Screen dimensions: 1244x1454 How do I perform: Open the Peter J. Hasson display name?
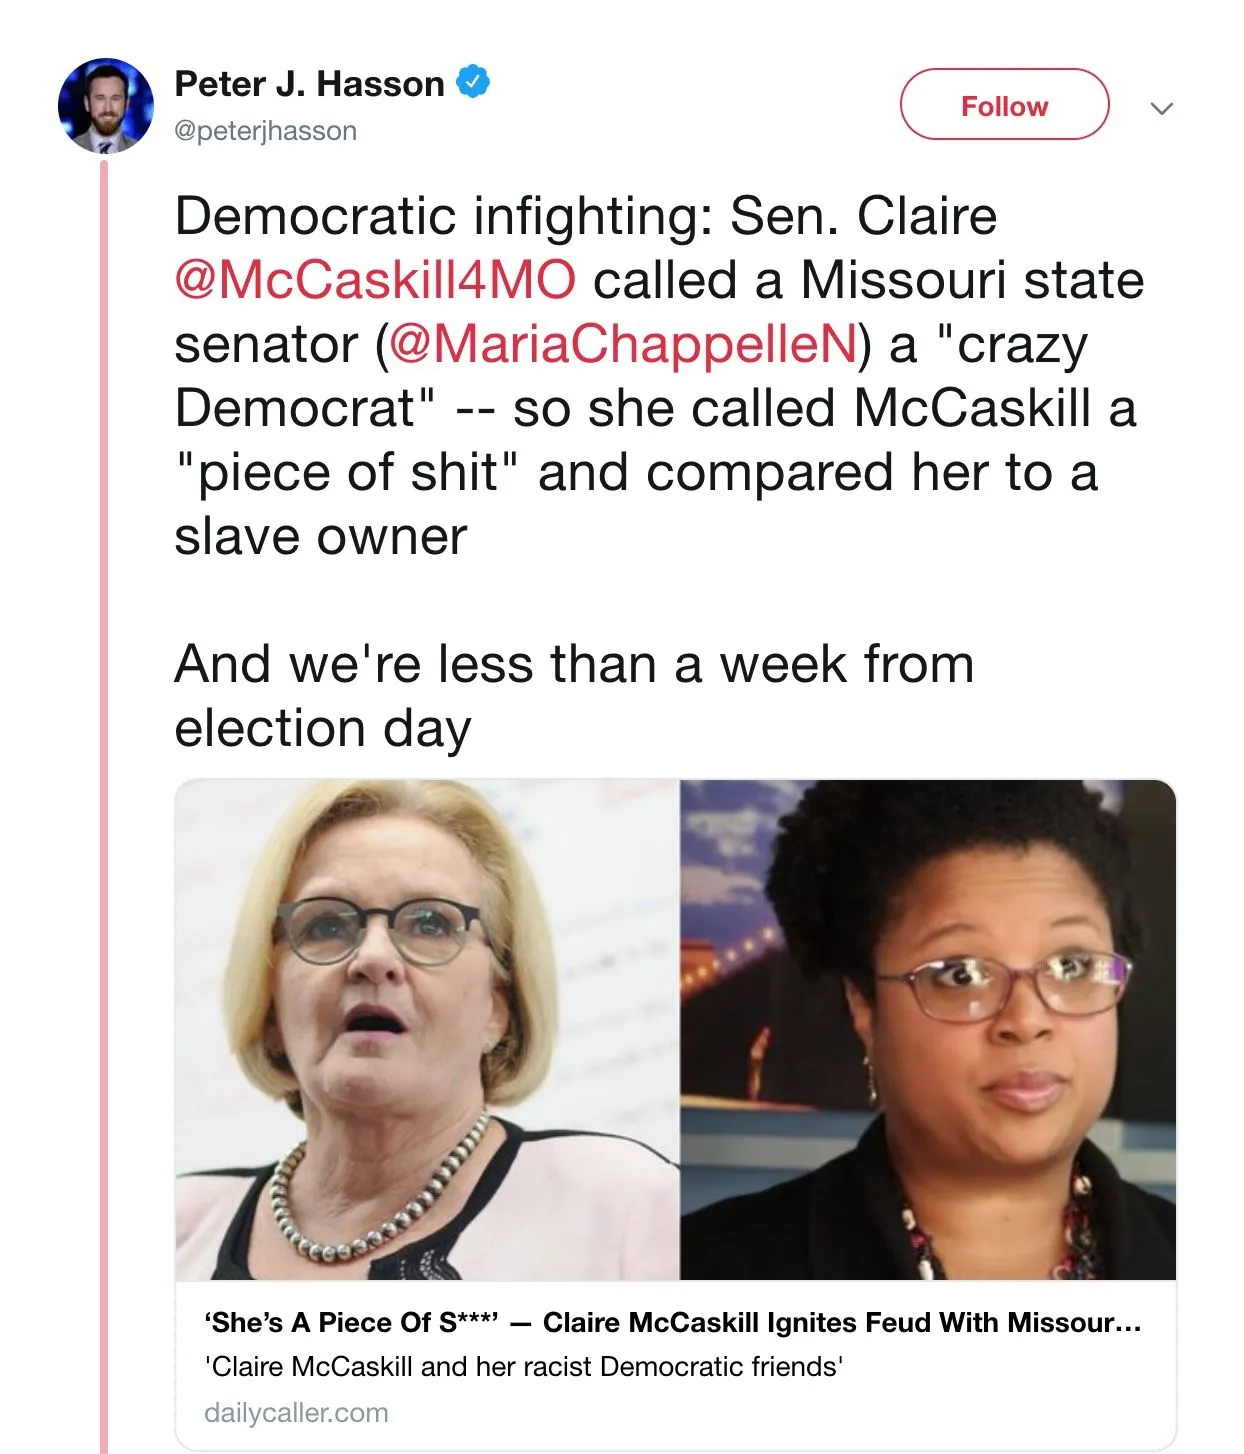[x=309, y=84]
